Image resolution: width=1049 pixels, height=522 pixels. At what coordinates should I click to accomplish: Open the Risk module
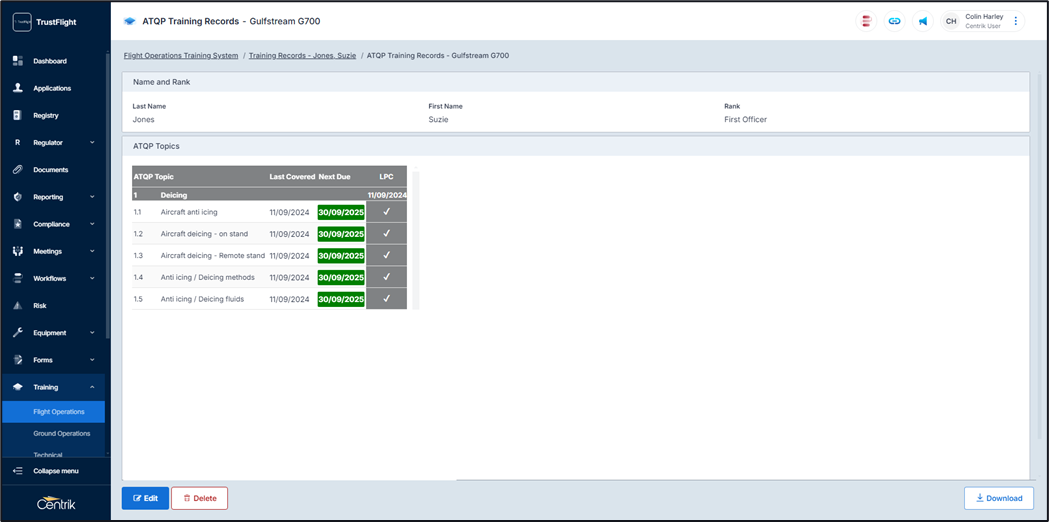click(40, 306)
